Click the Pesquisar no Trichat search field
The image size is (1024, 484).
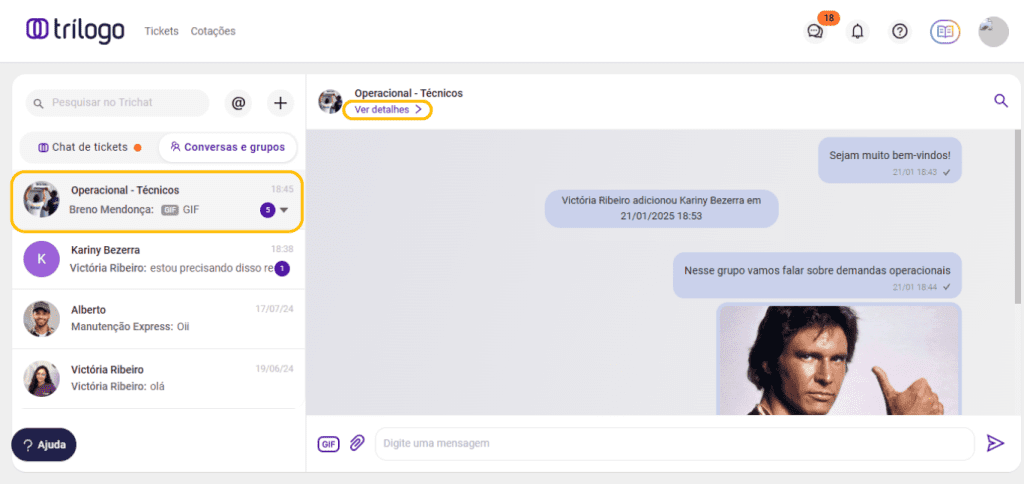(x=118, y=103)
